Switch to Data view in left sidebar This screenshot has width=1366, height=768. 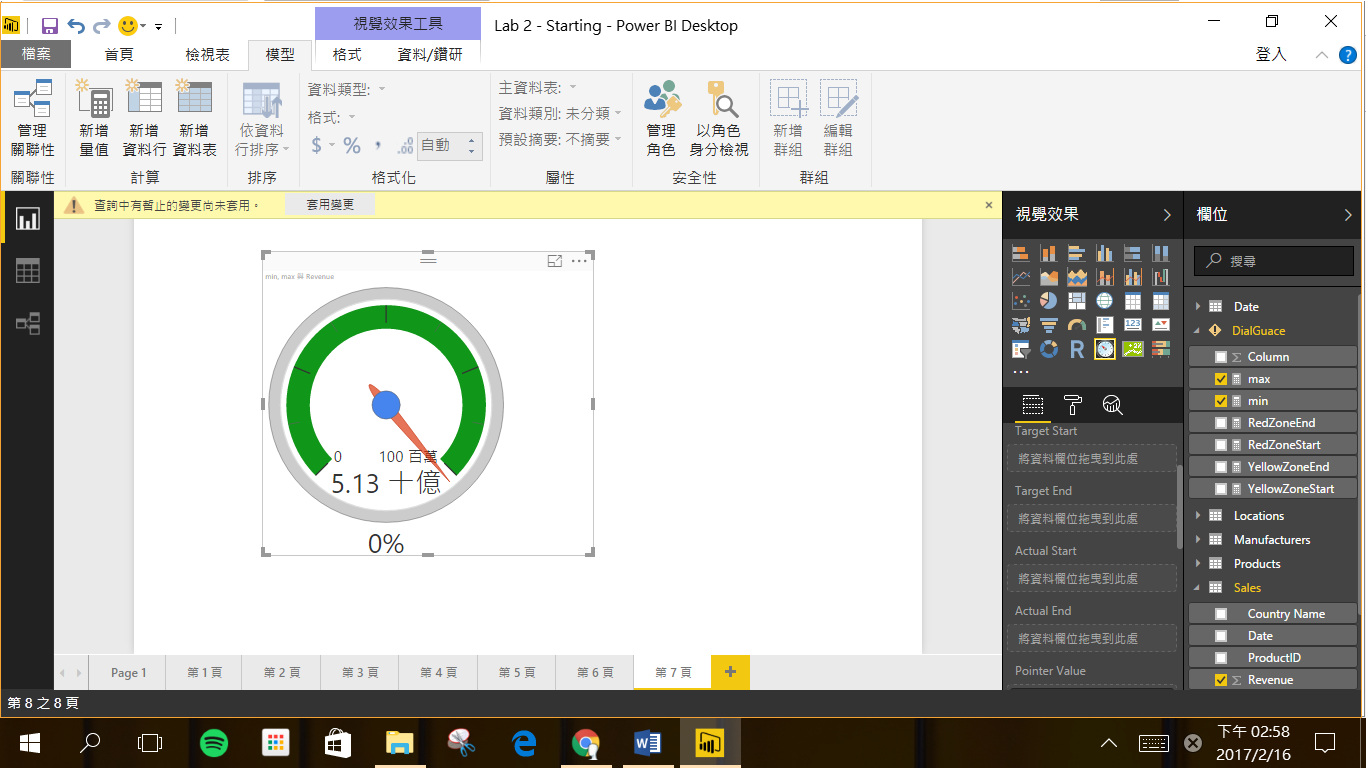[x=27, y=270]
